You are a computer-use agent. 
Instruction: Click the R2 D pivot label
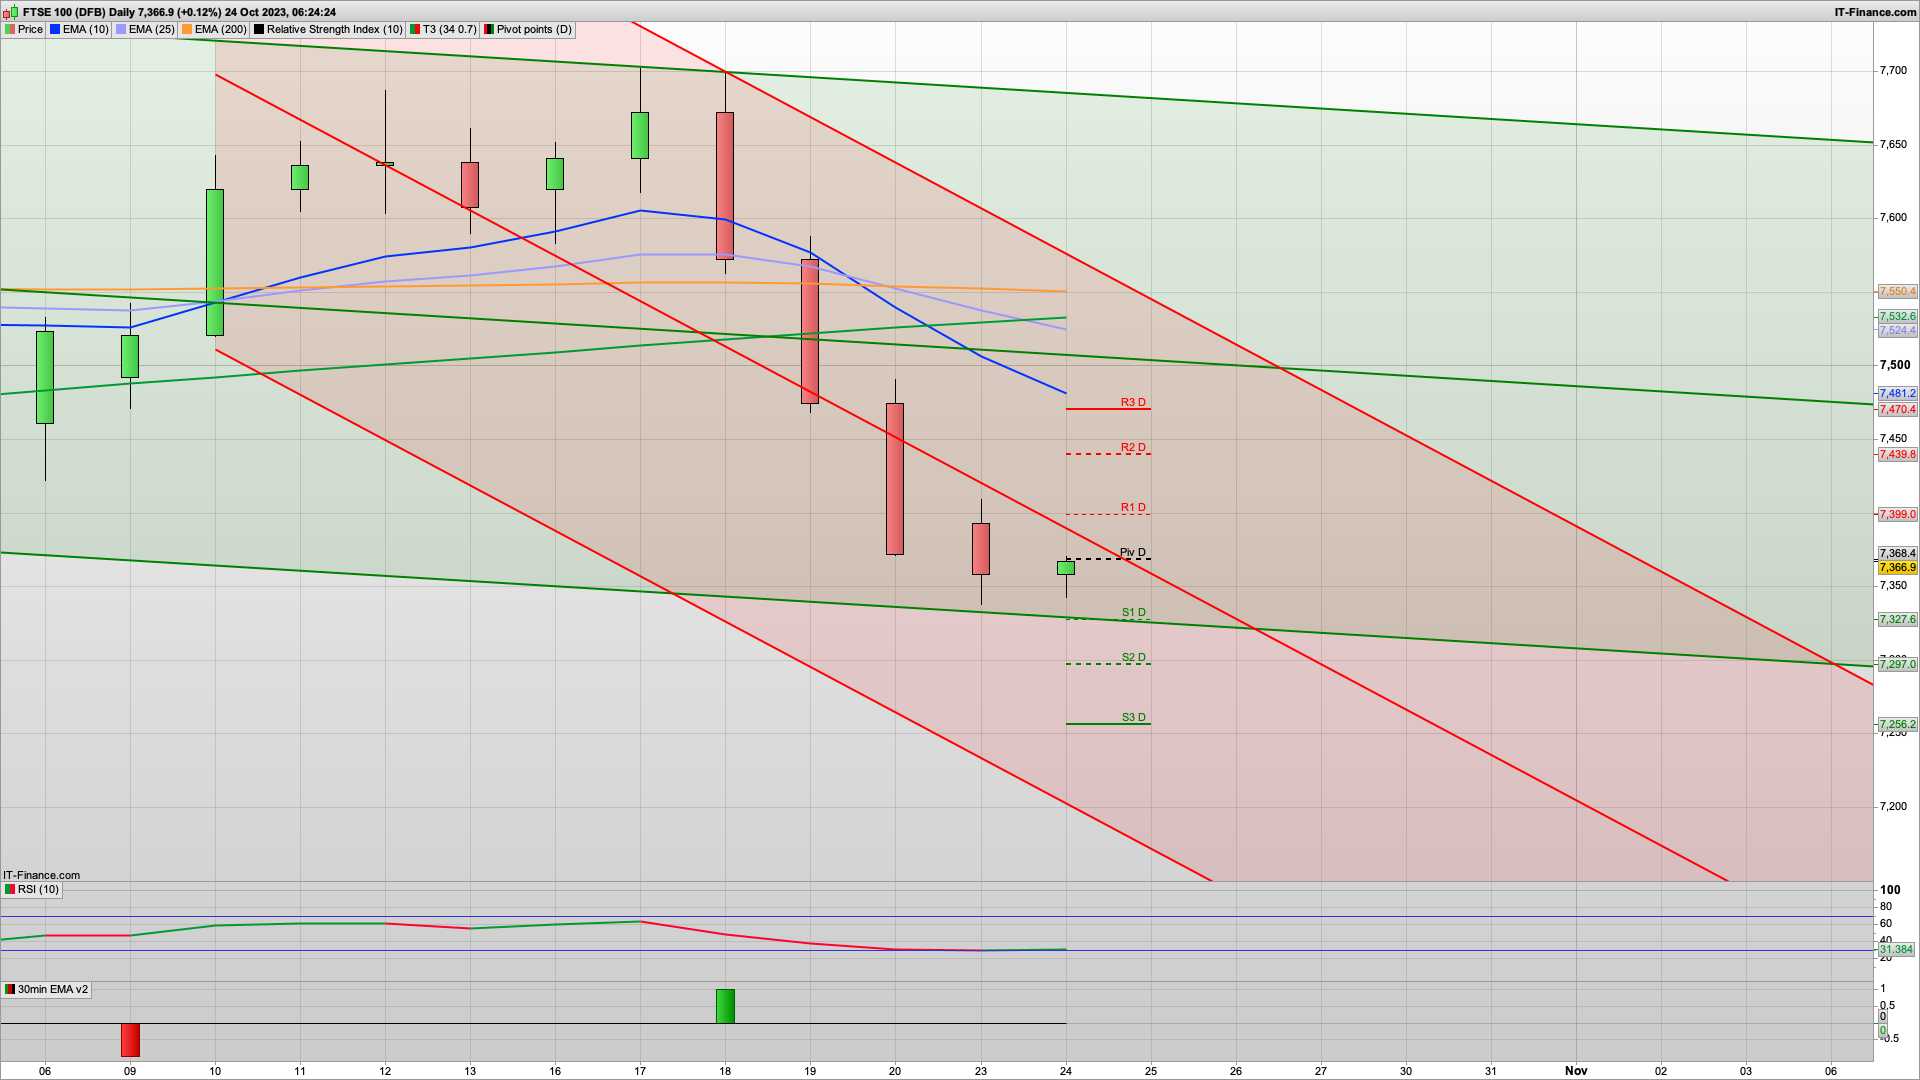pos(1133,447)
